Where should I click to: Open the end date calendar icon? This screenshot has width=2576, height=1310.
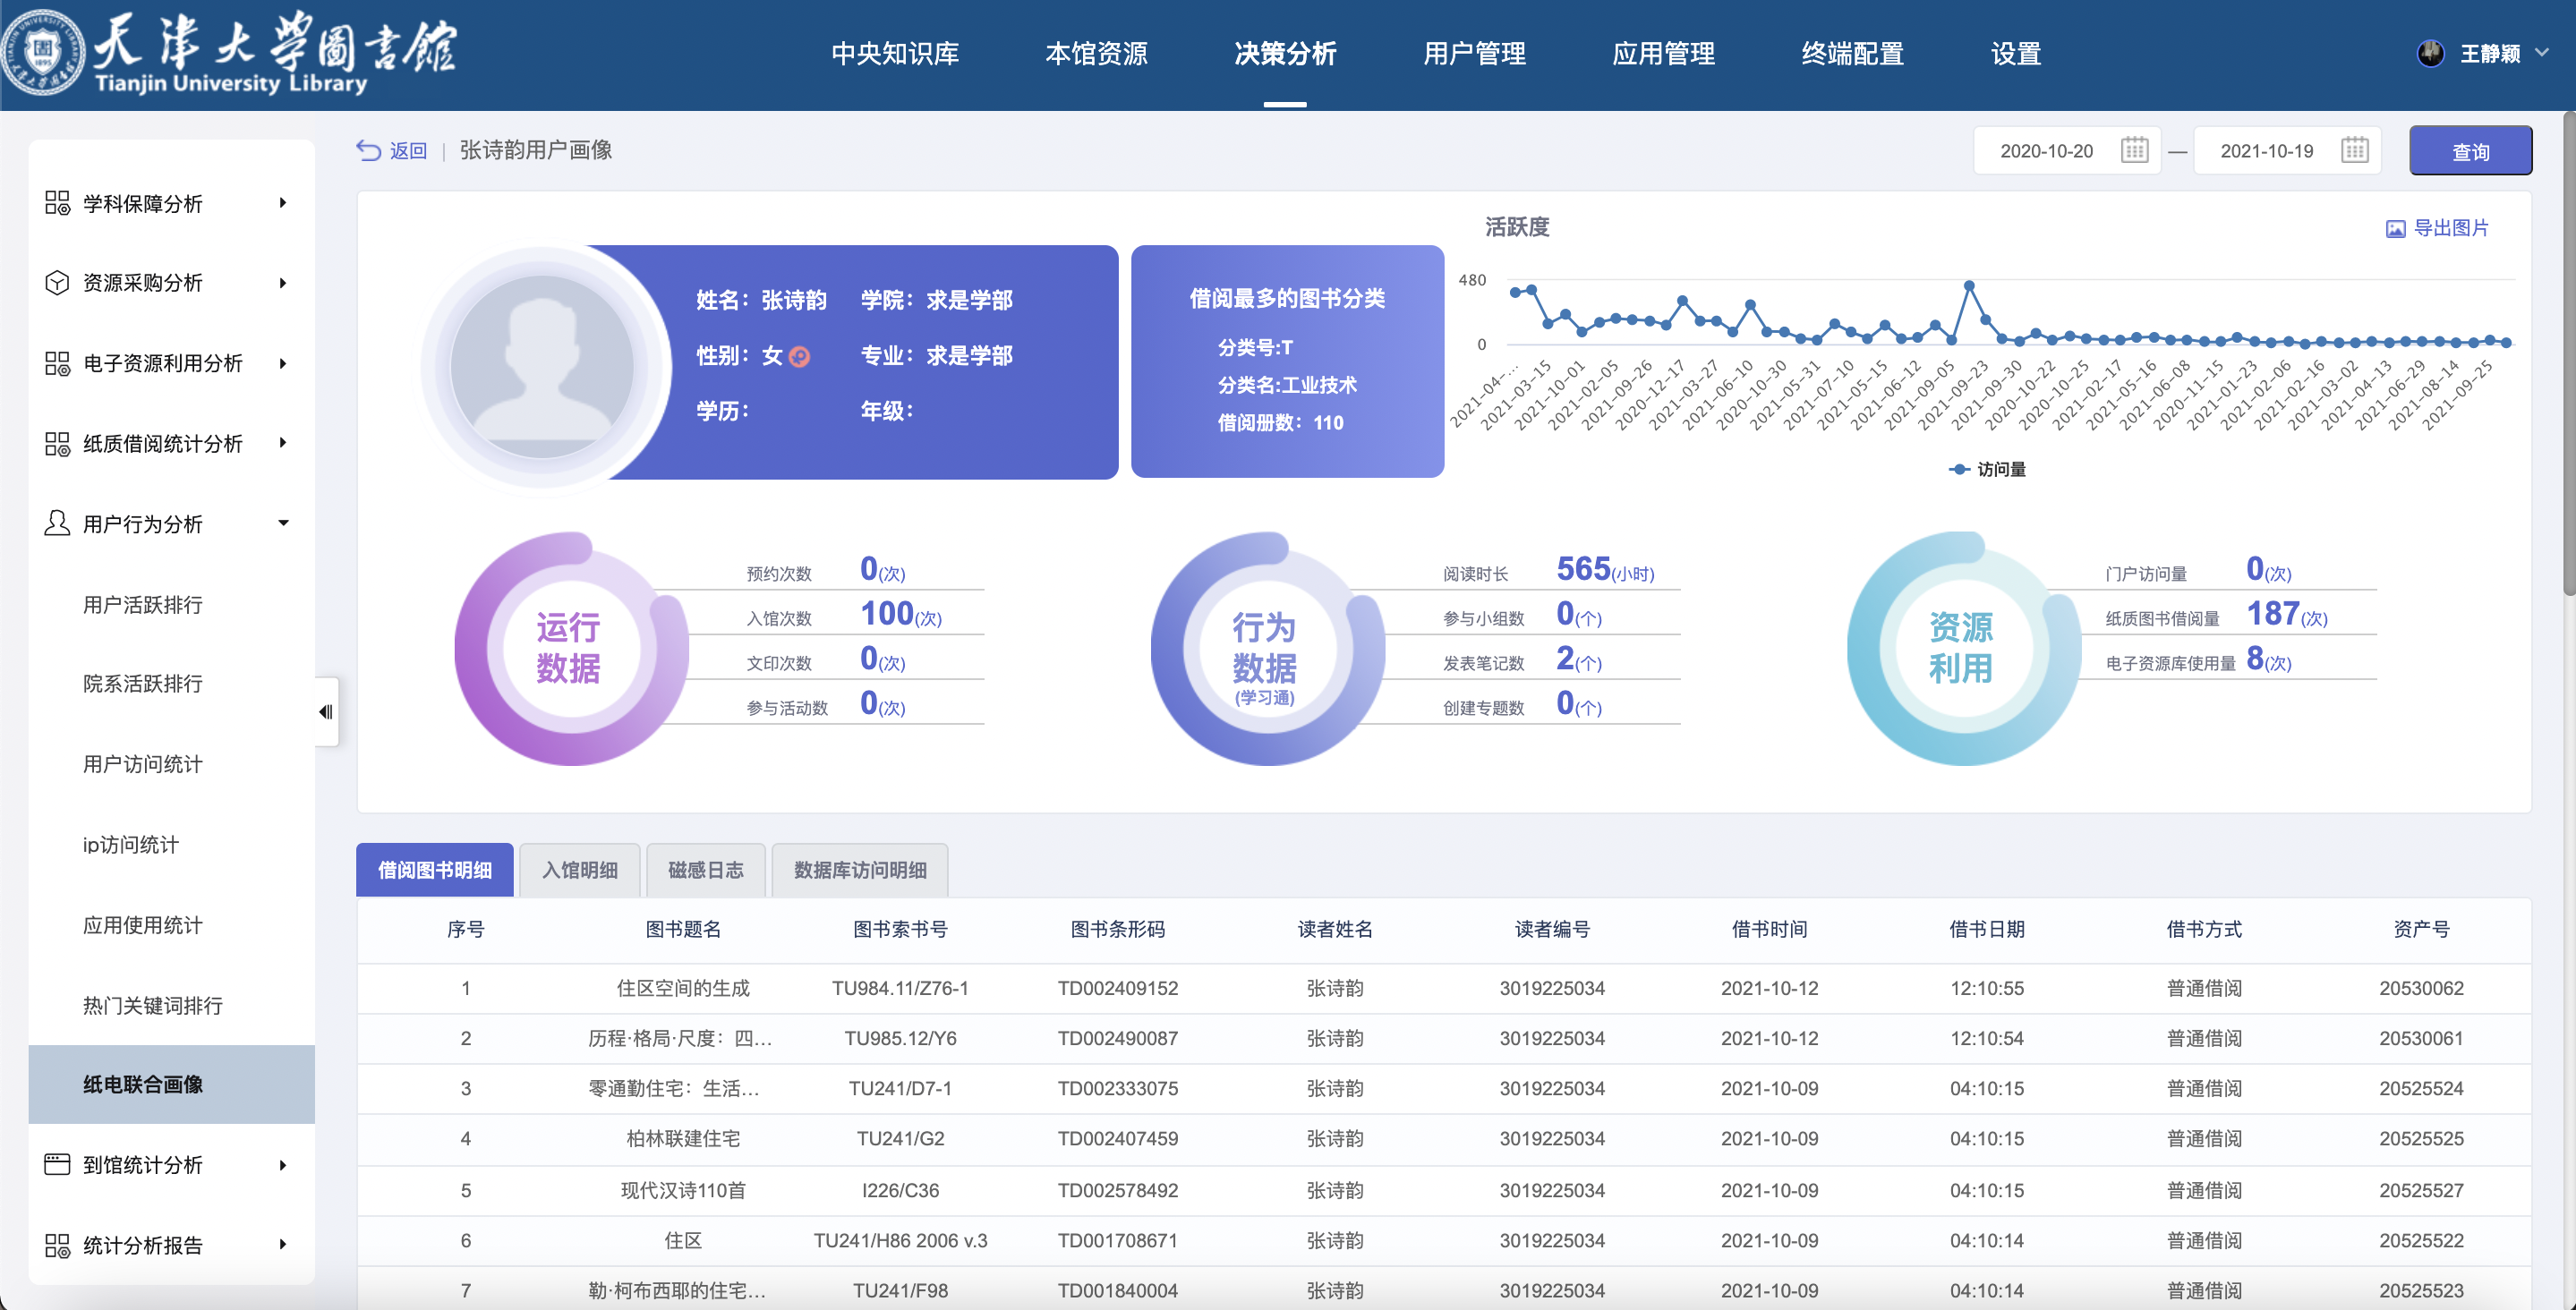[x=2354, y=150]
